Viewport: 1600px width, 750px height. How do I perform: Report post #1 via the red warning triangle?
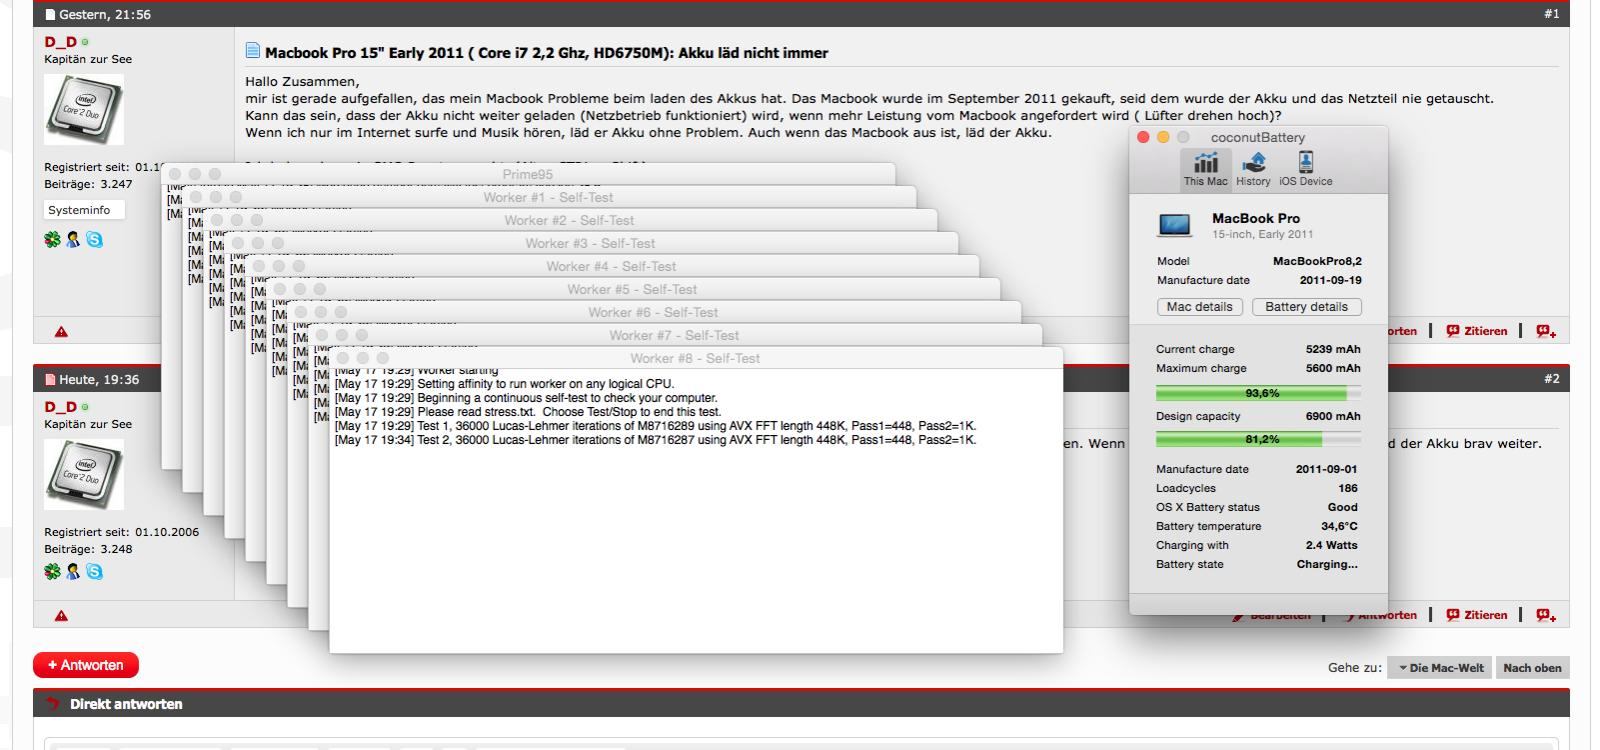click(x=61, y=332)
